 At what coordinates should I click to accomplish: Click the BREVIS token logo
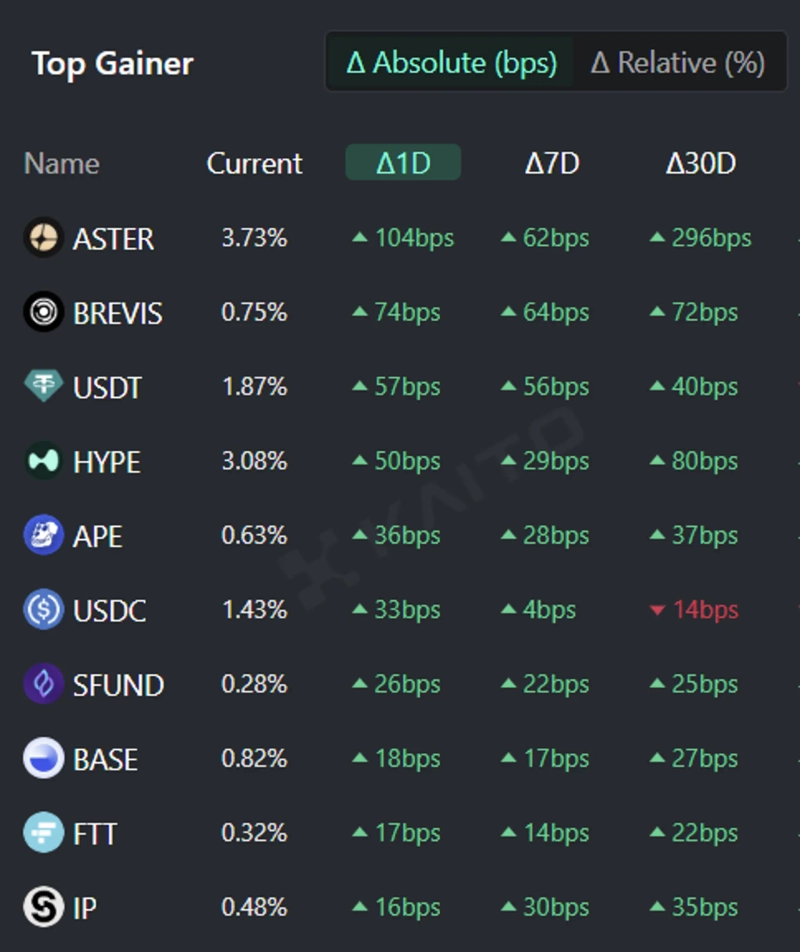coord(43,312)
